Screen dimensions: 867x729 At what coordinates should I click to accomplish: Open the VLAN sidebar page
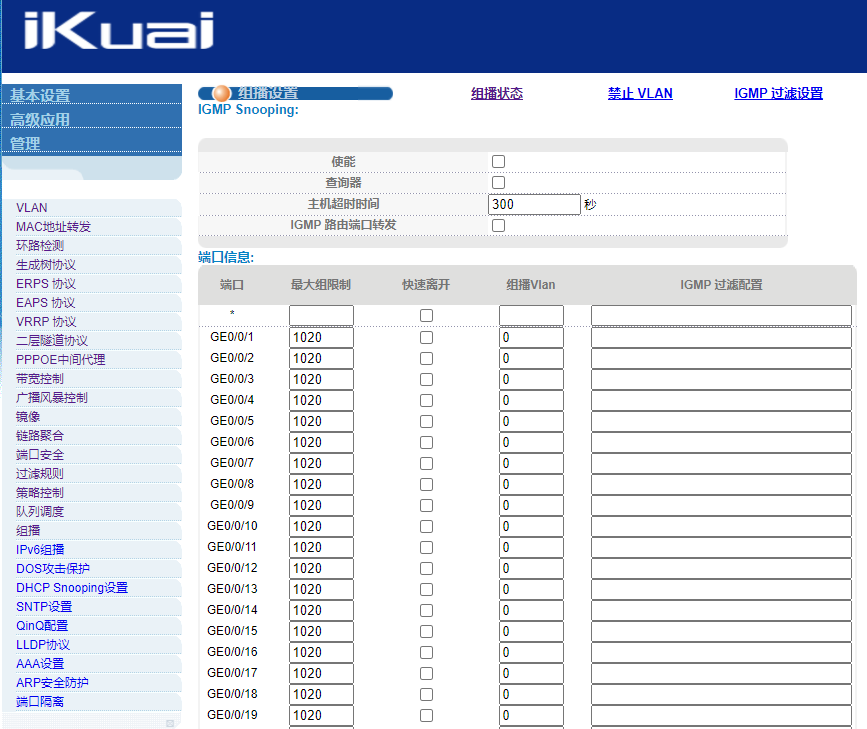click(32, 207)
